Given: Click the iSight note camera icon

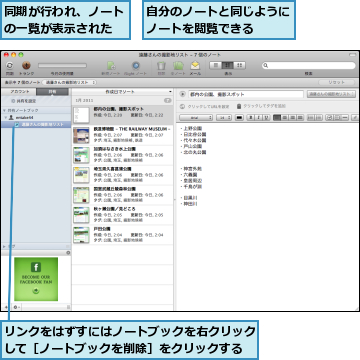Looking at the screenshot, I should tap(135, 66).
